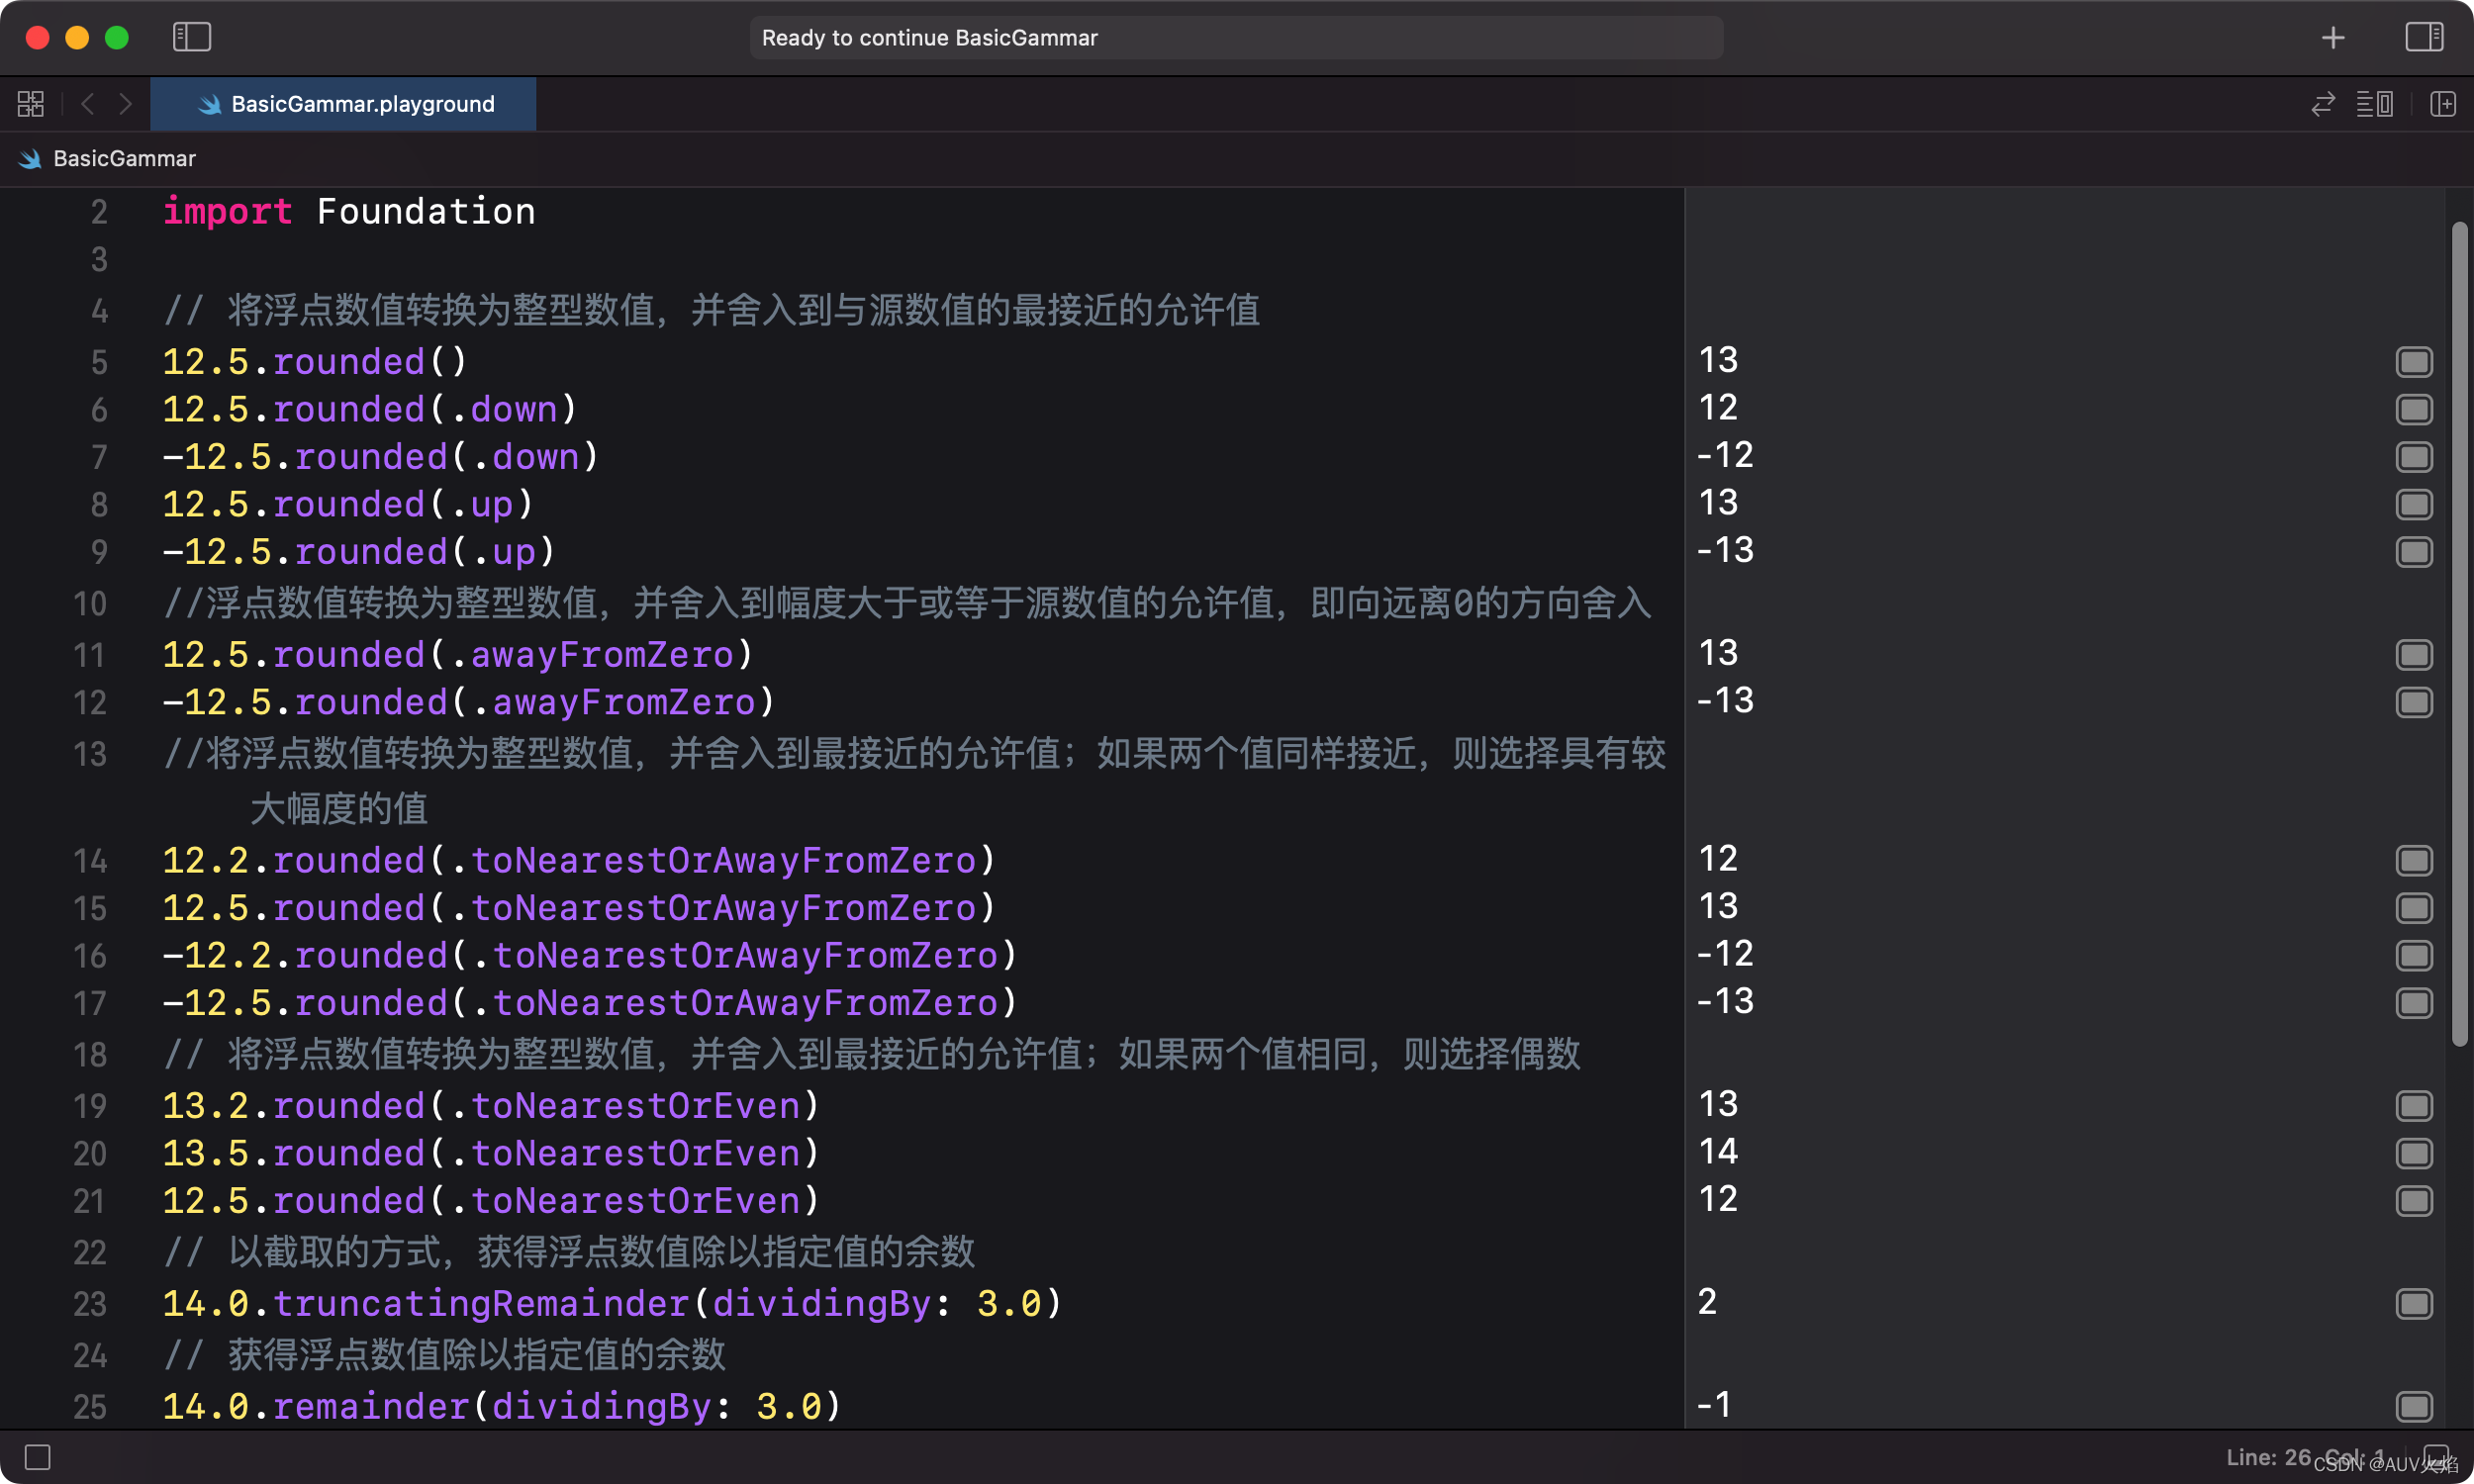Image resolution: width=2474 pixels, height=1484 pixels.
Task: Show result for line 15 toNearestOrAwayFromZero
Action: point(2413,908)
